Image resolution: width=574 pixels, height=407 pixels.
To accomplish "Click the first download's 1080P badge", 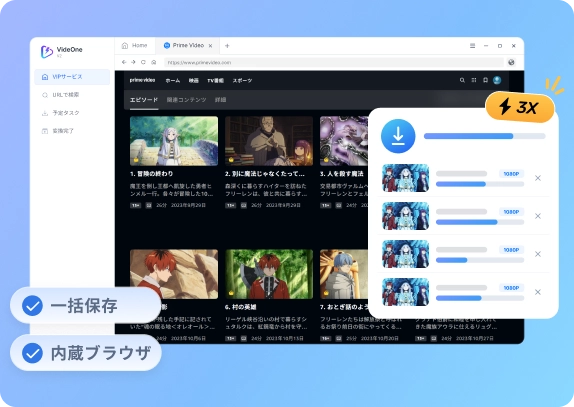I will pos(511,174).
